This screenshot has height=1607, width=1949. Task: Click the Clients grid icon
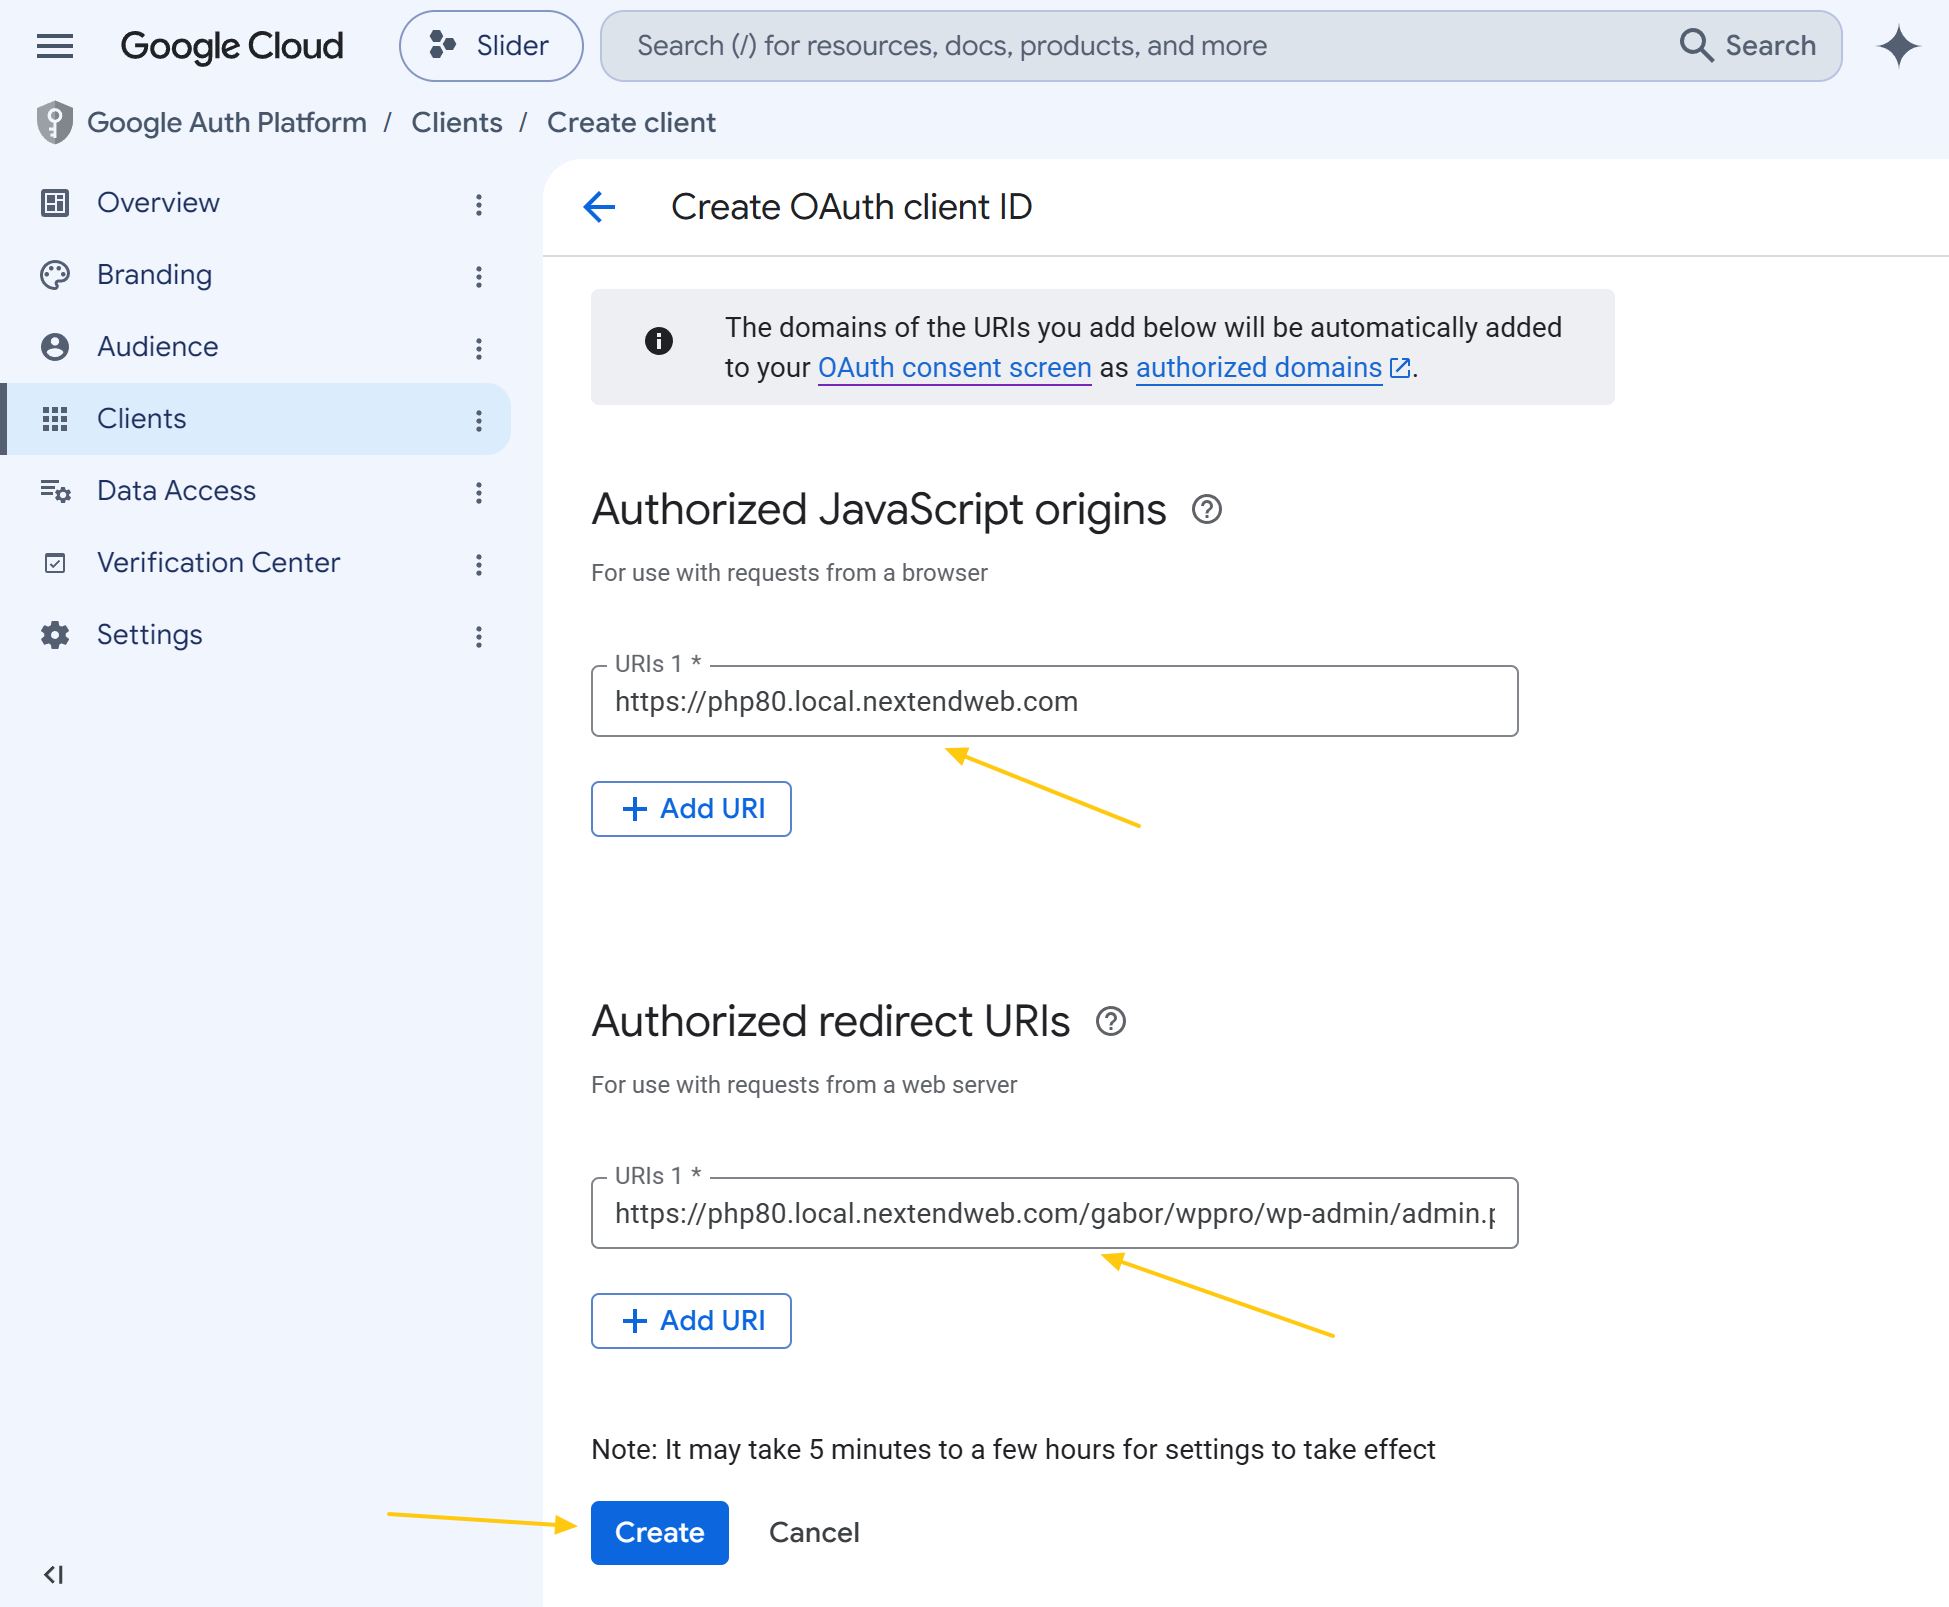(x=55, y=419)
